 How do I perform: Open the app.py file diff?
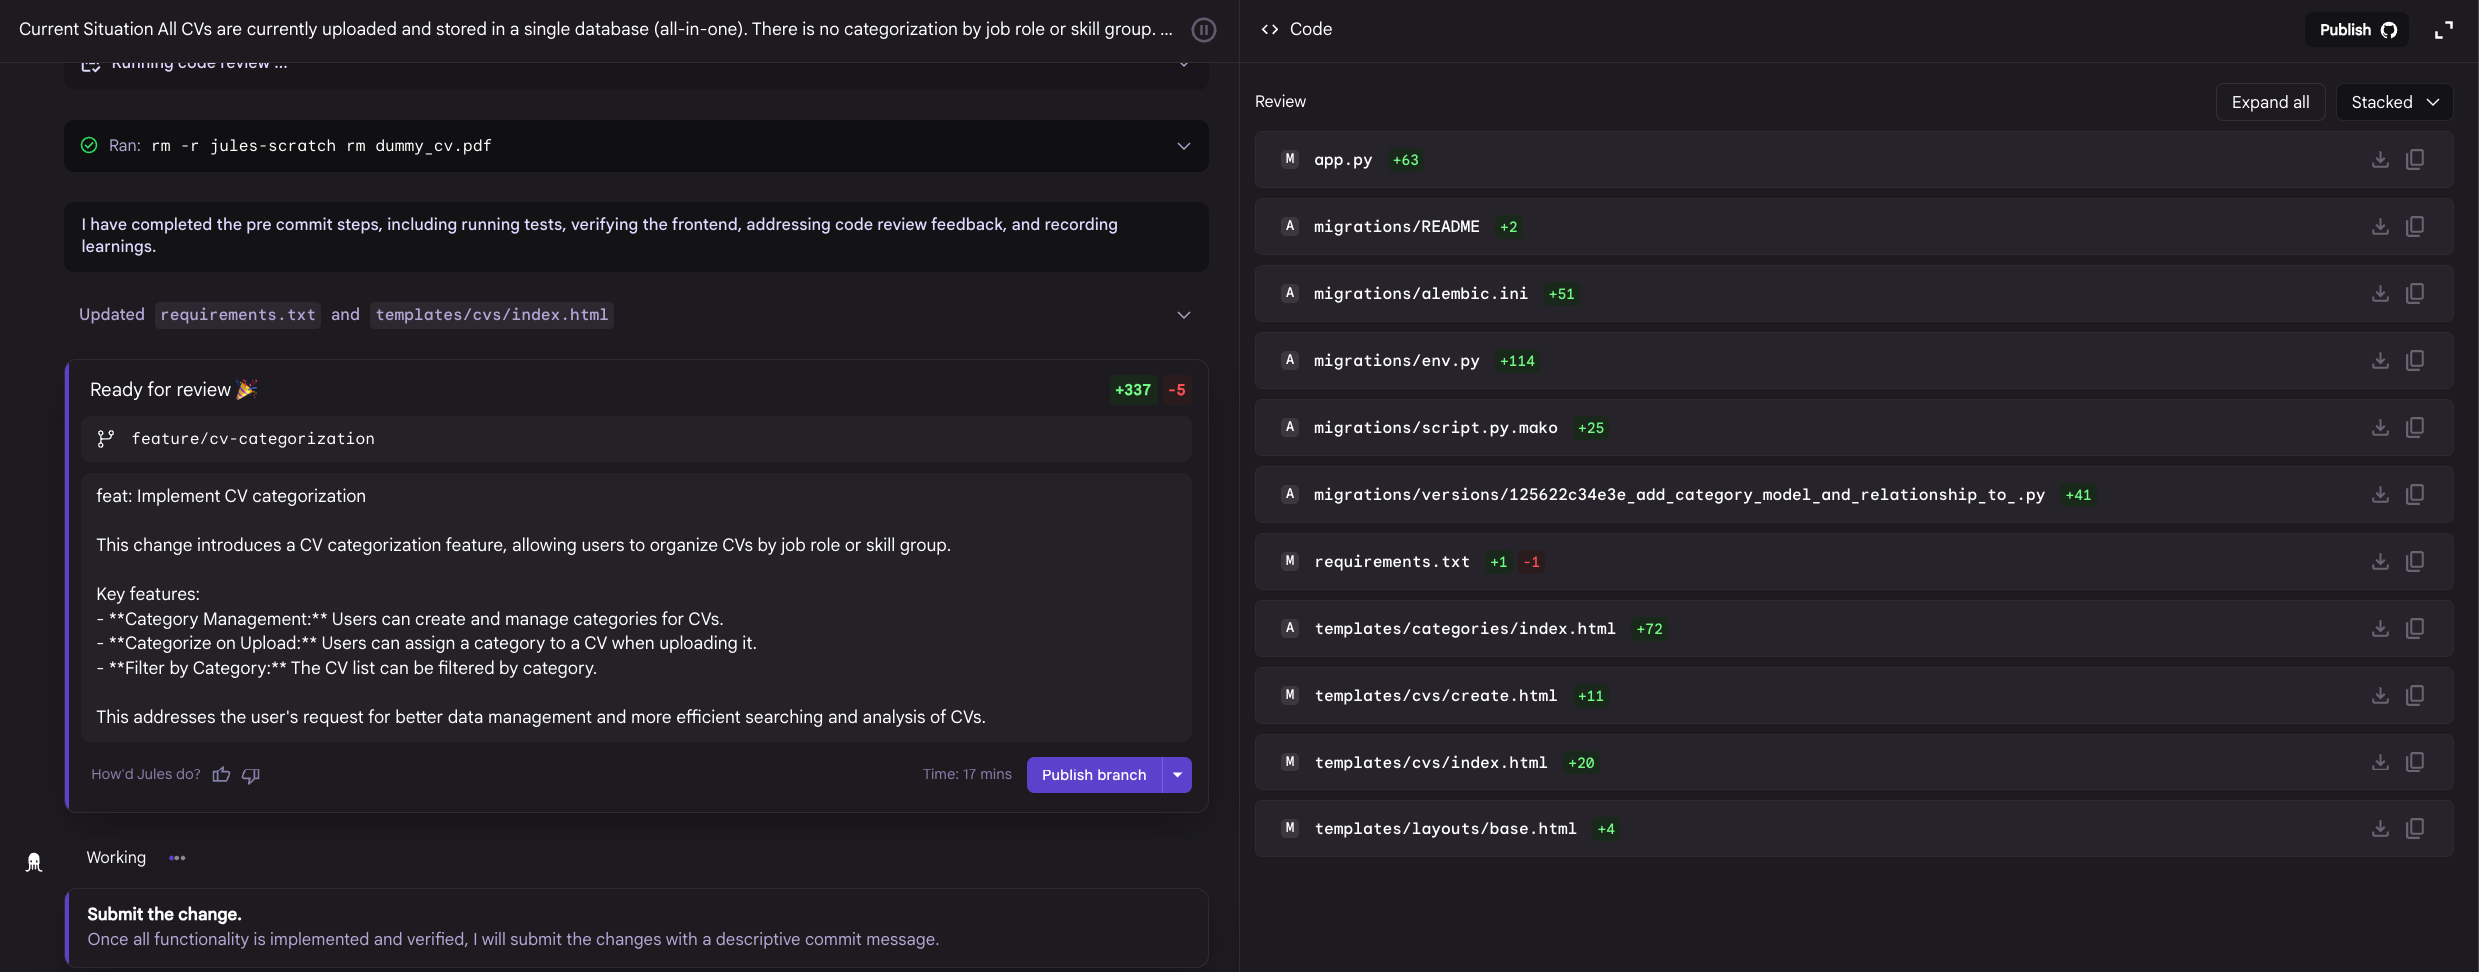pos(1343,160)
